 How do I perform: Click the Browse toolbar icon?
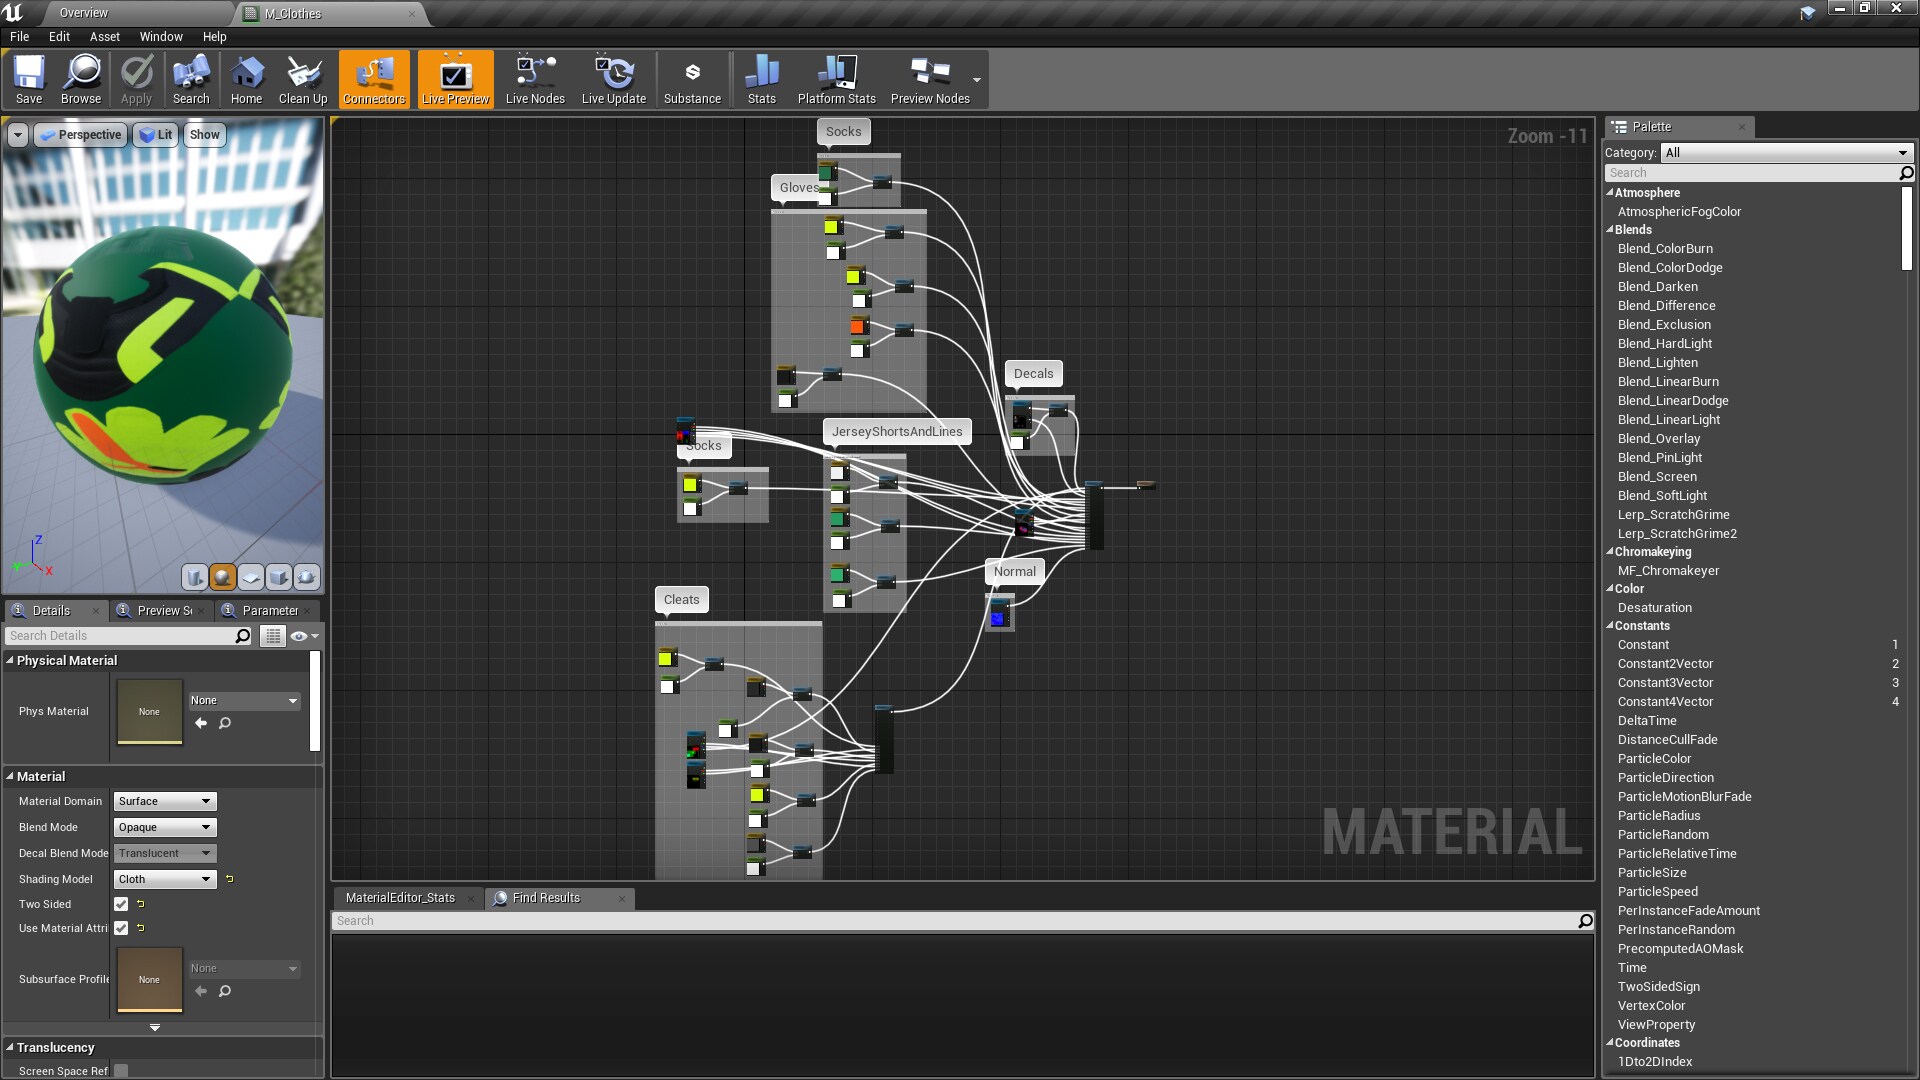coord(81,79)
